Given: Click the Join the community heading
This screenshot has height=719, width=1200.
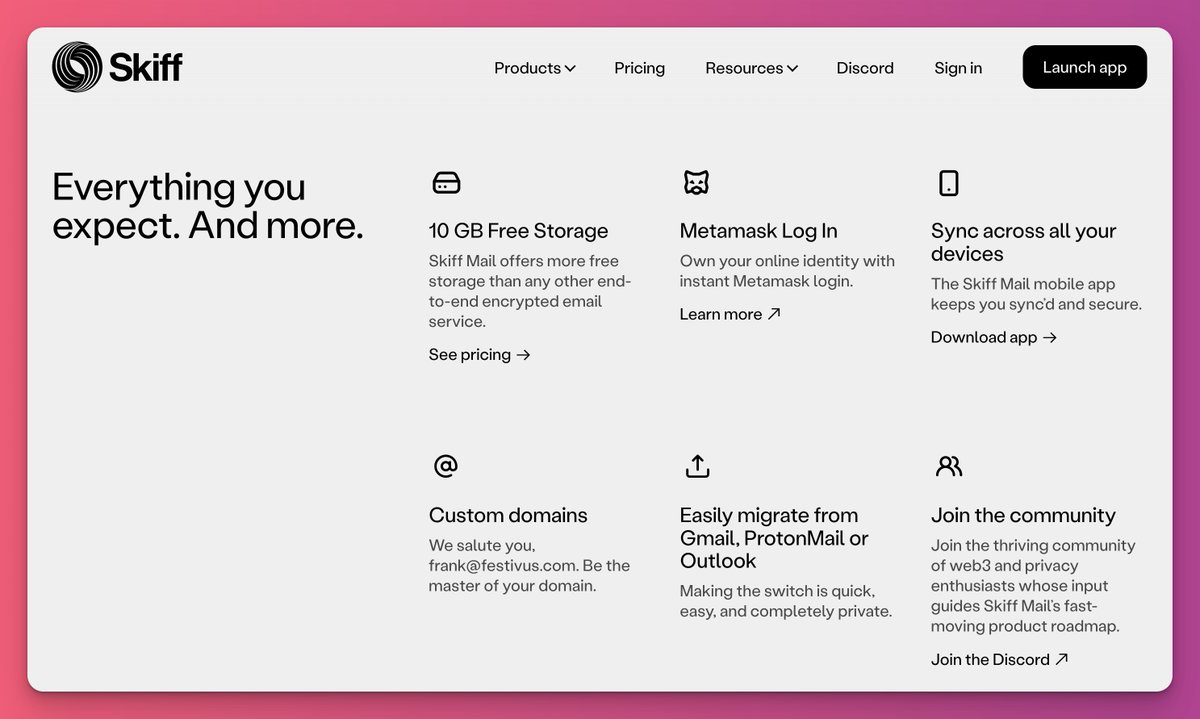Looking at the screenshot, I should [x=1023, y=516].
